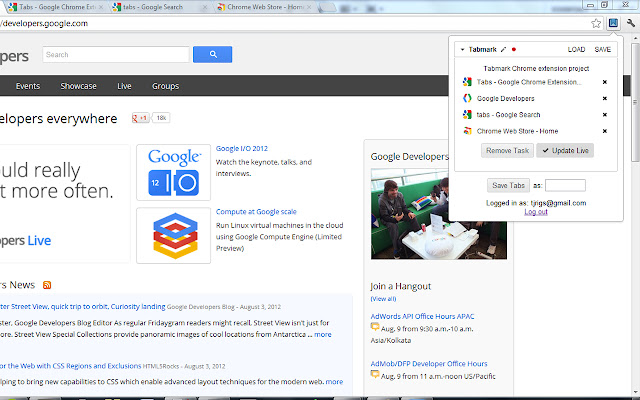Open the Live menu item
Image resolution: width=640 pixels, height=400 pixels.
tap(124, 86)
